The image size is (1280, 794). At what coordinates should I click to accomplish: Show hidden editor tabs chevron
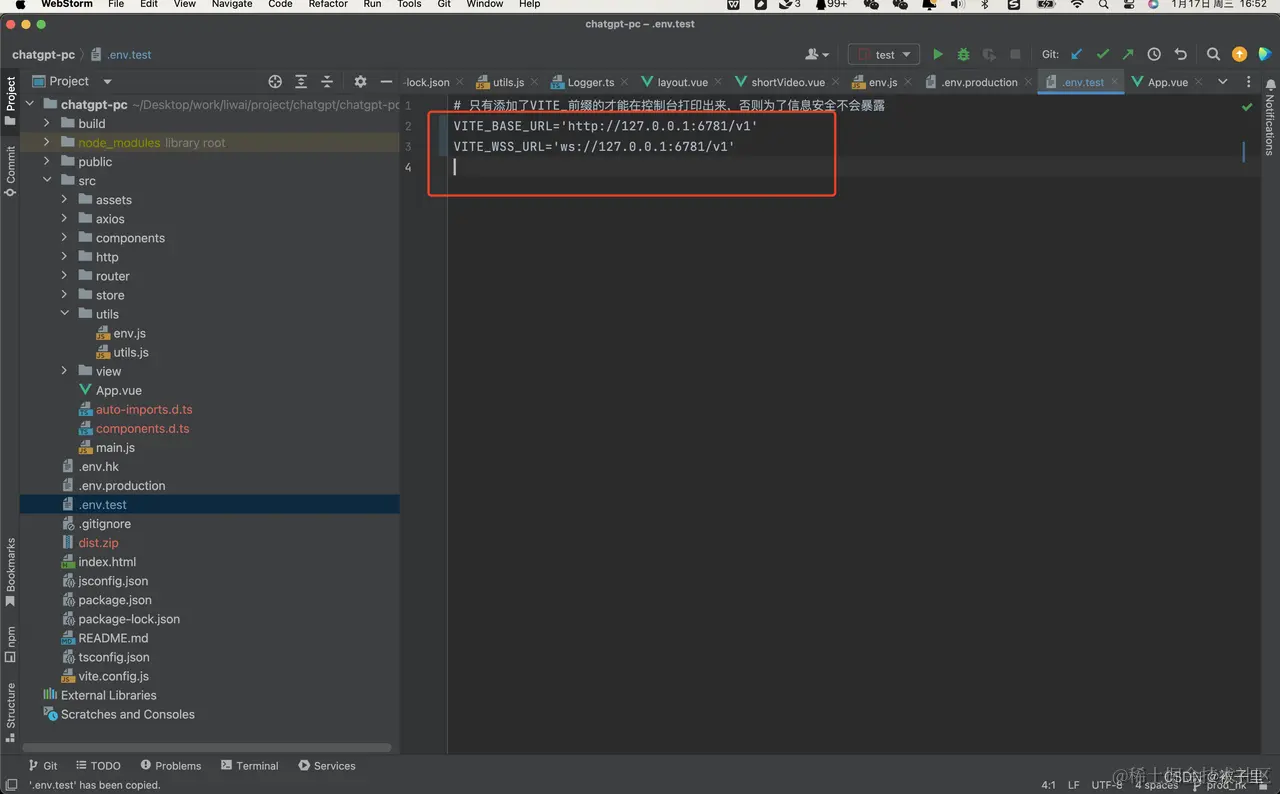1222,82
